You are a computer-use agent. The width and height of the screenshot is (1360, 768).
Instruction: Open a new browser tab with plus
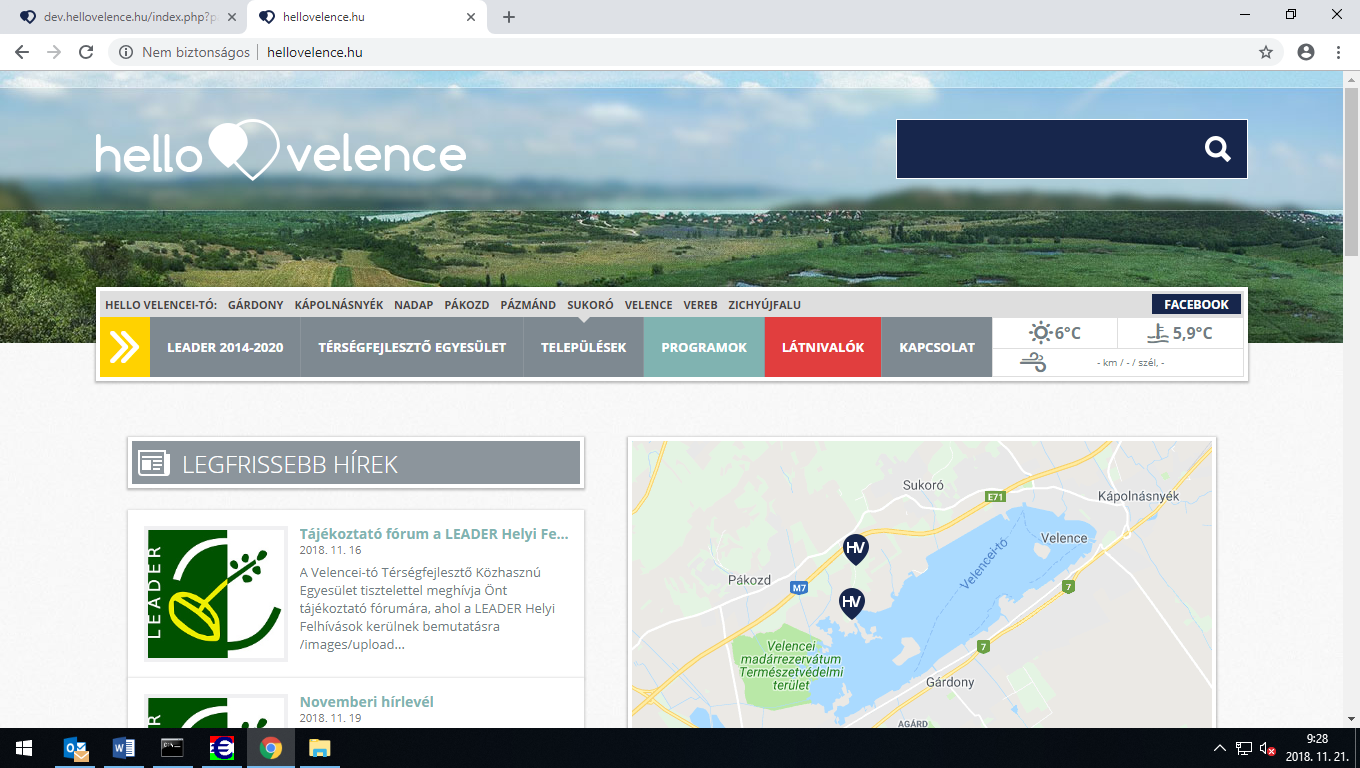[x=509, y=17]
